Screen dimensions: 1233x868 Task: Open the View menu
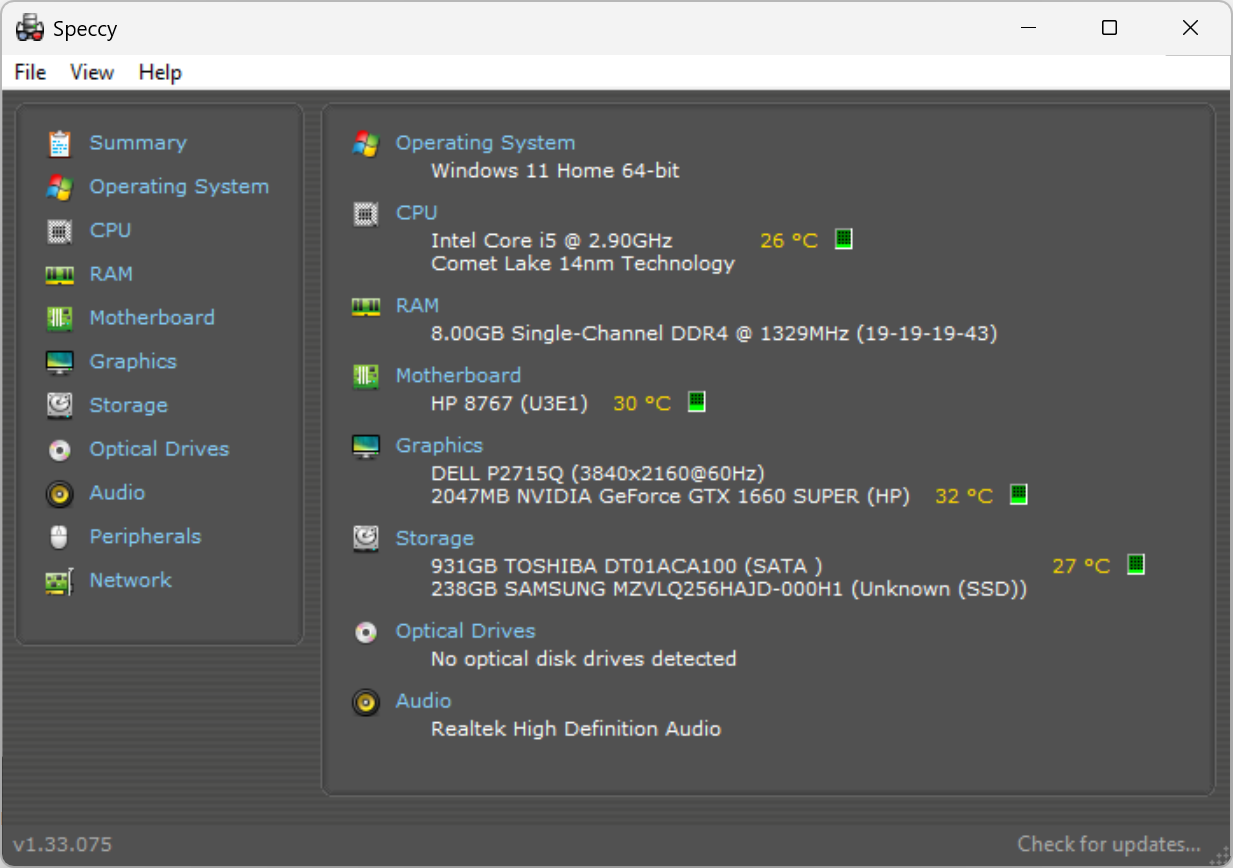(92, 72)
